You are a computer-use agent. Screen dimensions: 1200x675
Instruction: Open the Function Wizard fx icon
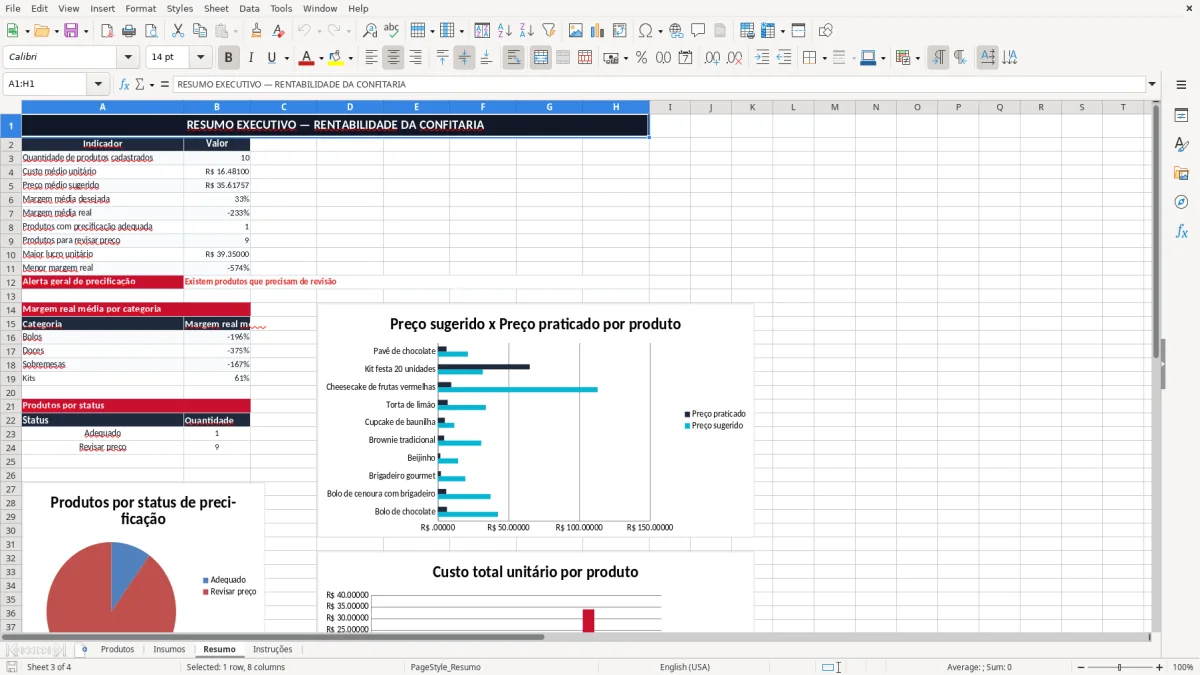pyautogui.click(x=124, y=85)
